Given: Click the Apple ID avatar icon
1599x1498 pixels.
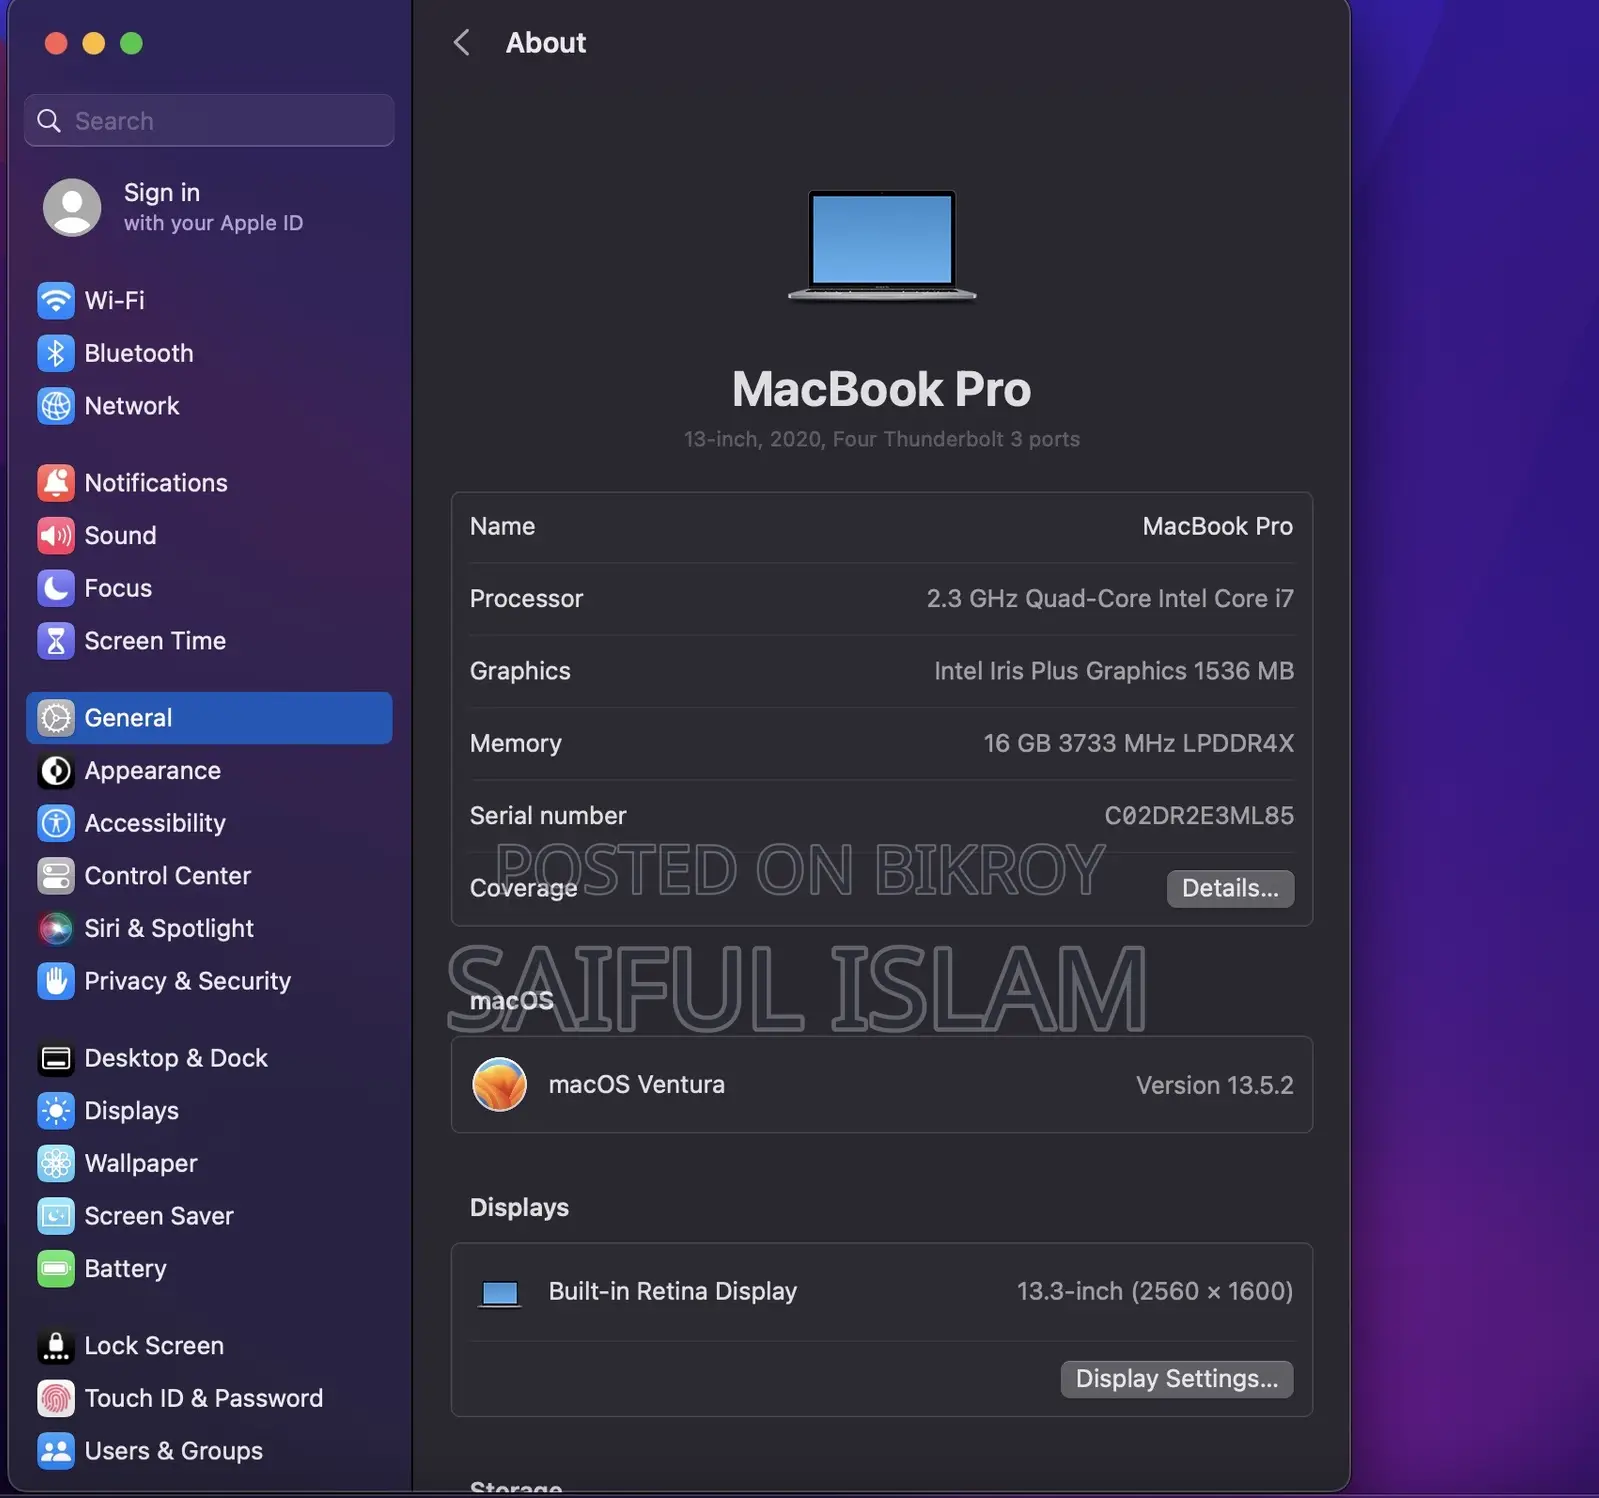Looking at the screenshot, I should coord(72,207).
